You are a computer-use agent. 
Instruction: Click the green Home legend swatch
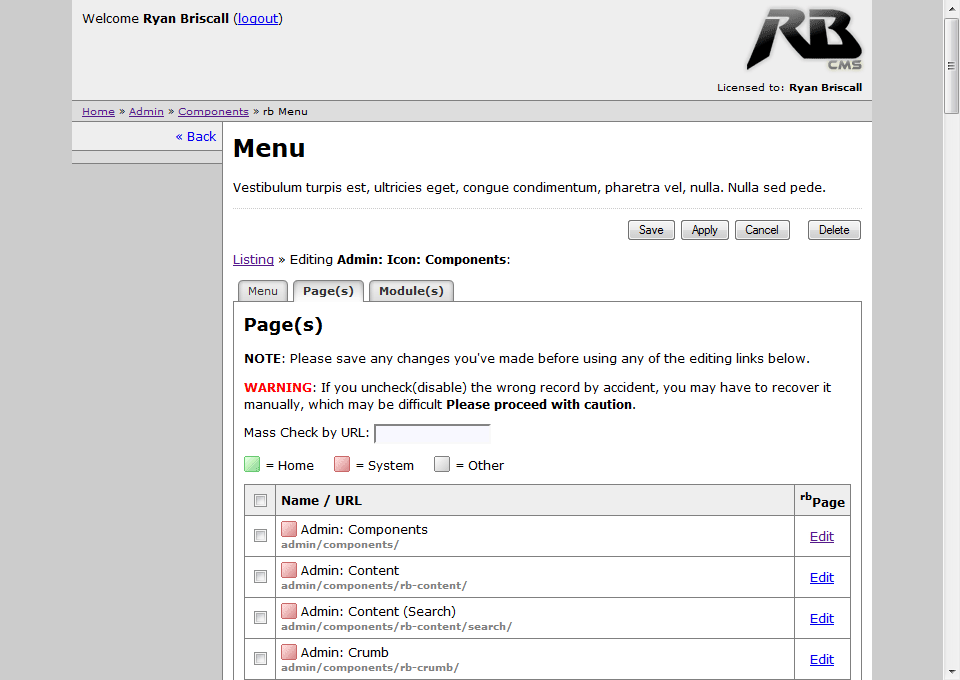(252, 464)
